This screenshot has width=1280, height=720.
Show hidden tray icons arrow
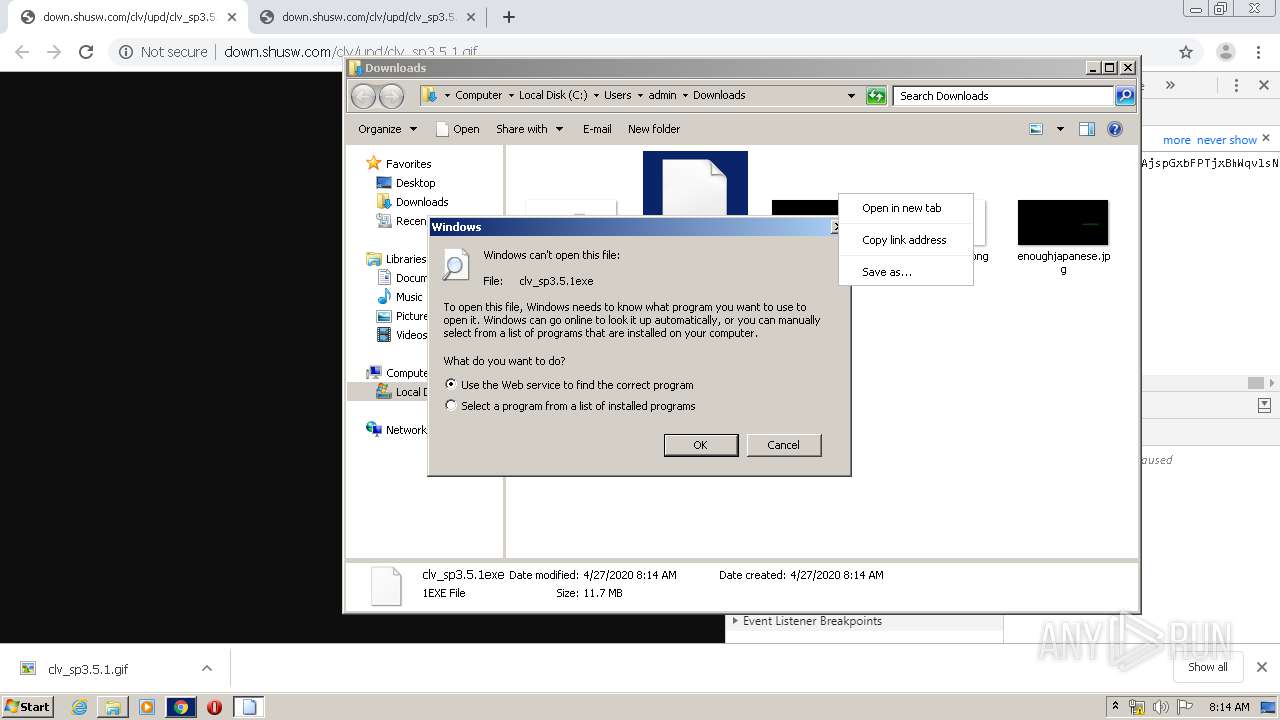(x=1115, y=707)
